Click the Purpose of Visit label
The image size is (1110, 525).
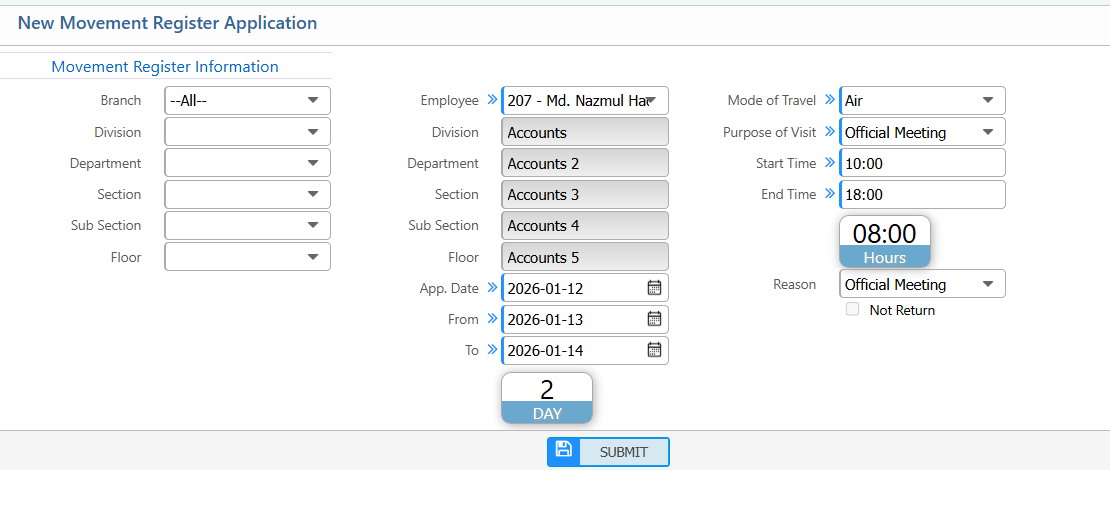coord(769,132)
